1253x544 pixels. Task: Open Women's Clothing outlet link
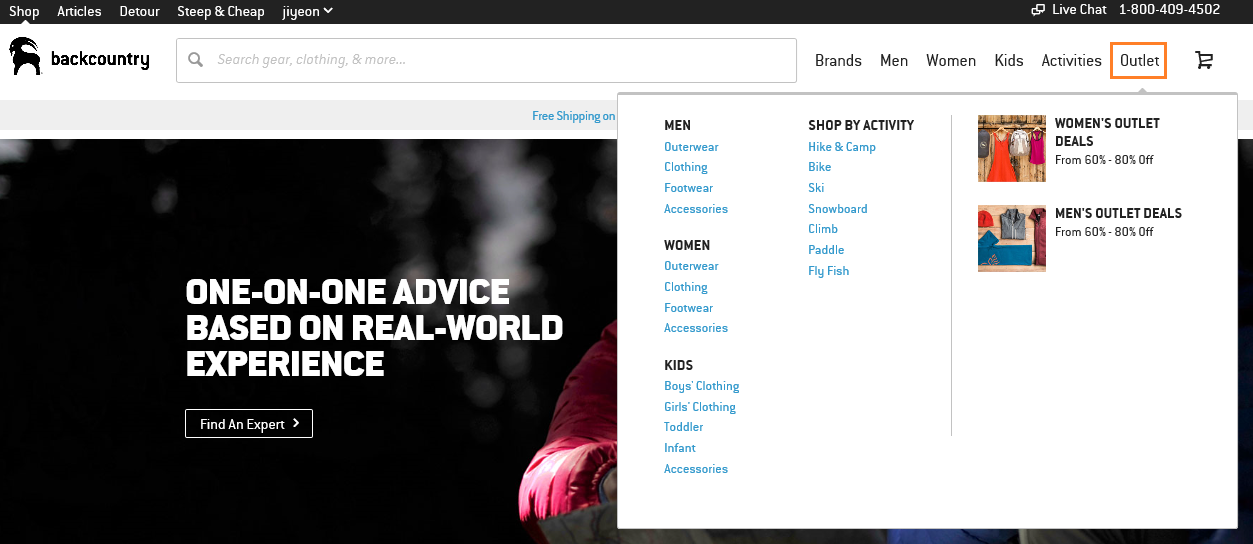[685, 287]
